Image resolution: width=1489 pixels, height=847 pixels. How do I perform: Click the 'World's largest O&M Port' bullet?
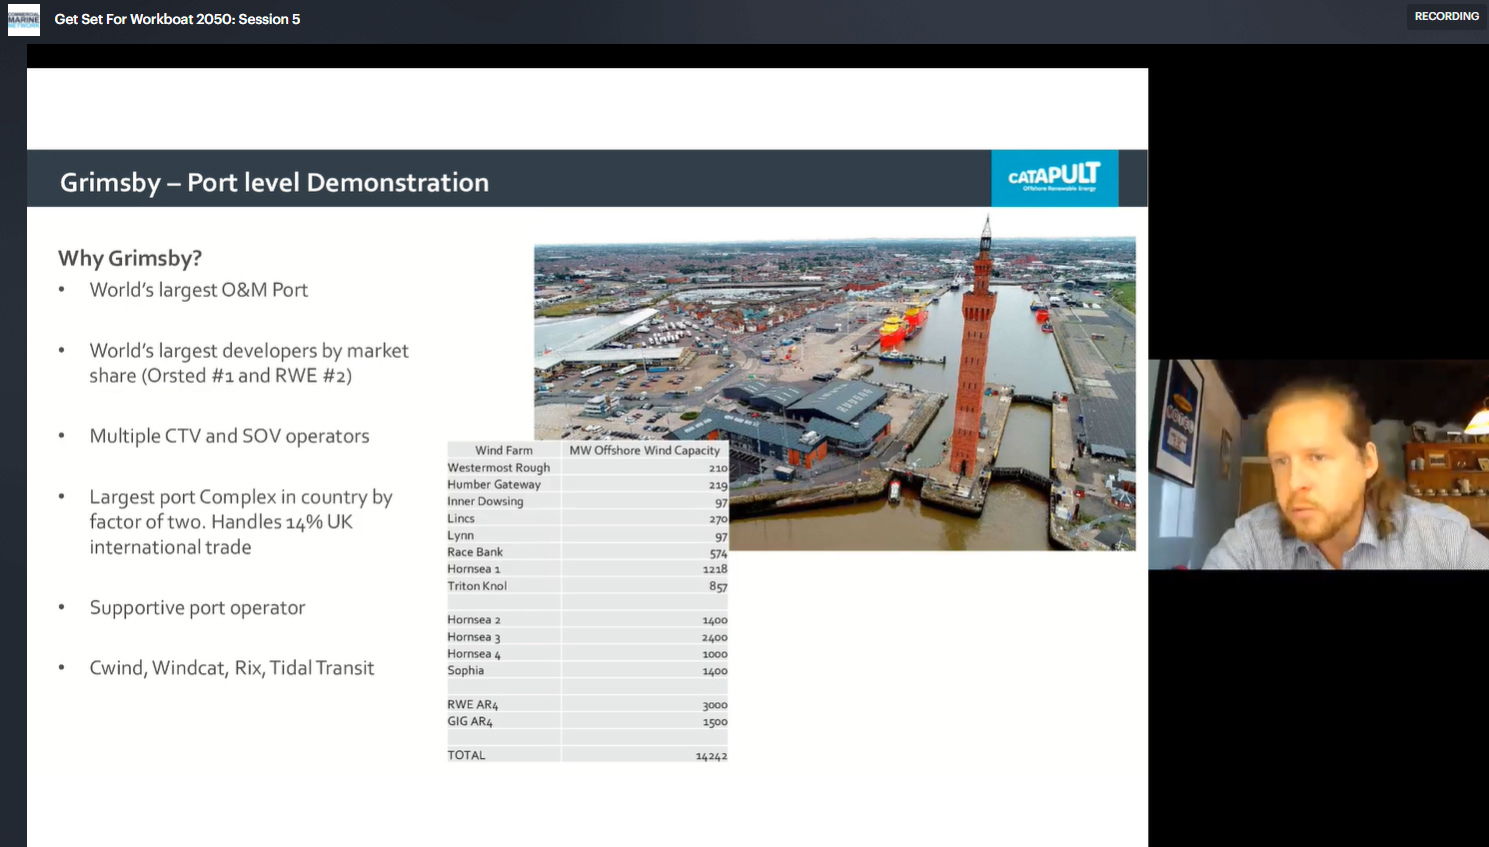tap(198, 290)
